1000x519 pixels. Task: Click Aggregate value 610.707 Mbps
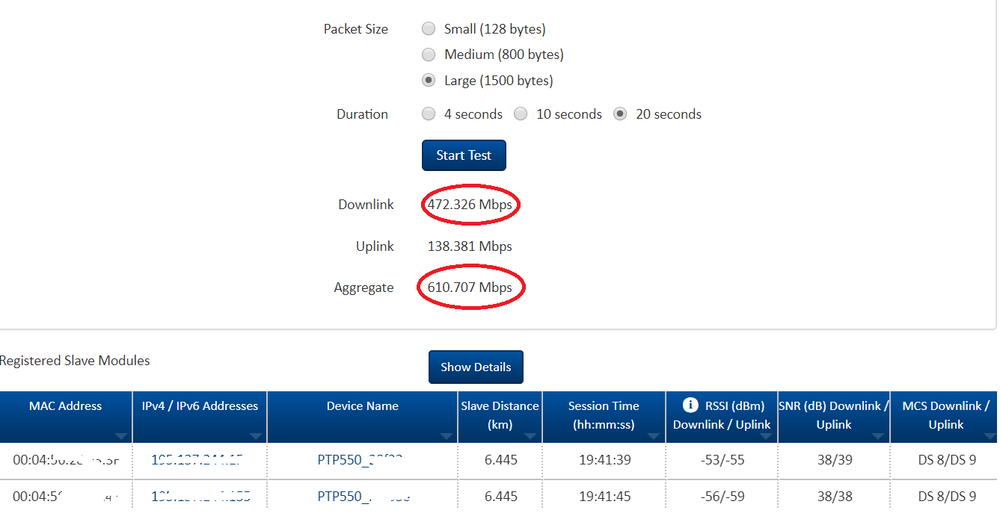coord(470,288)
